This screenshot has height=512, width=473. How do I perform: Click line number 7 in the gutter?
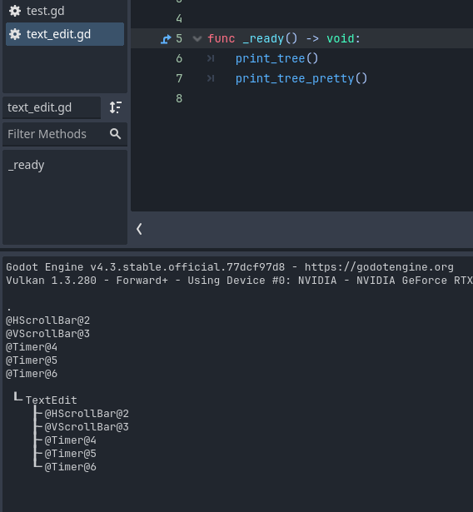179,79
